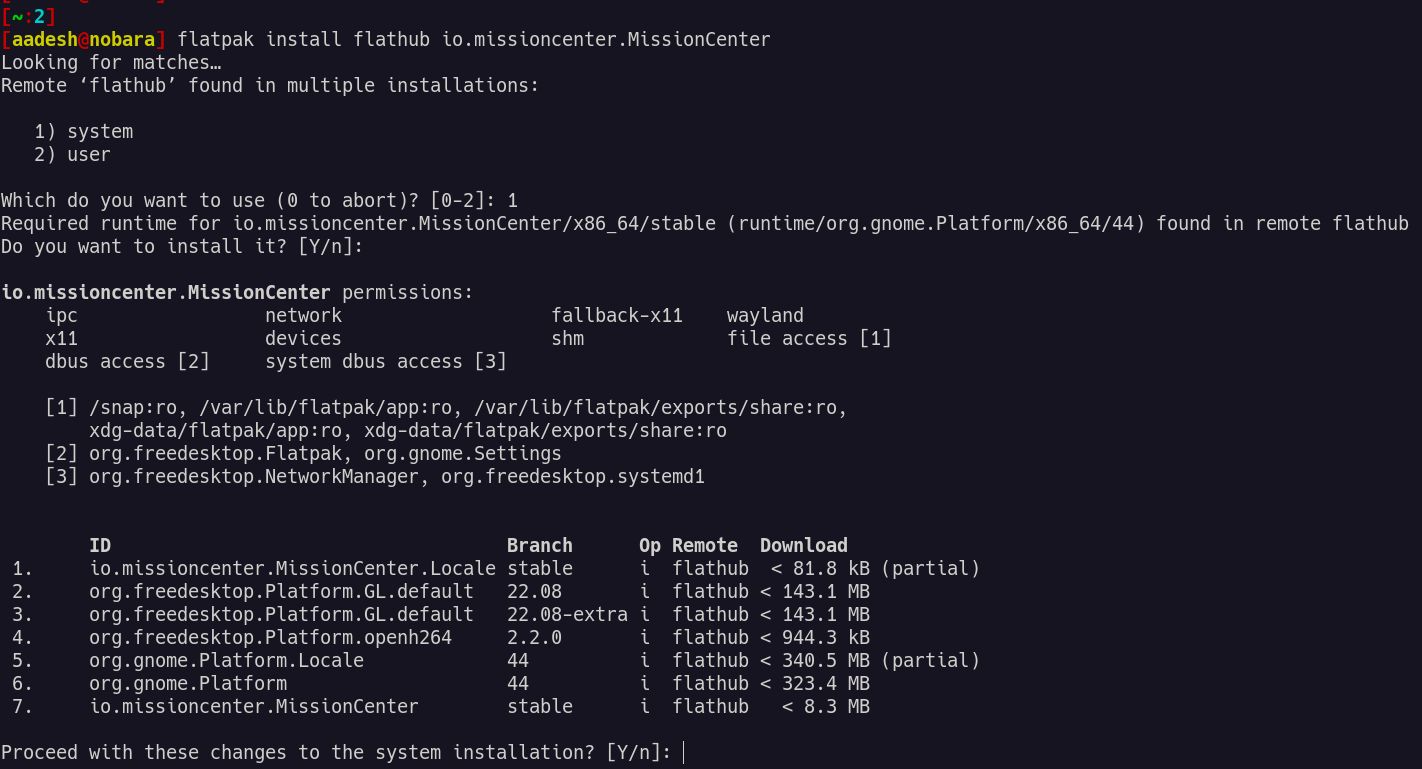The height and width of the screenshot is (769, 1422).
Task: Click the 22.08-extra branch value
Action: coord(567,614)
